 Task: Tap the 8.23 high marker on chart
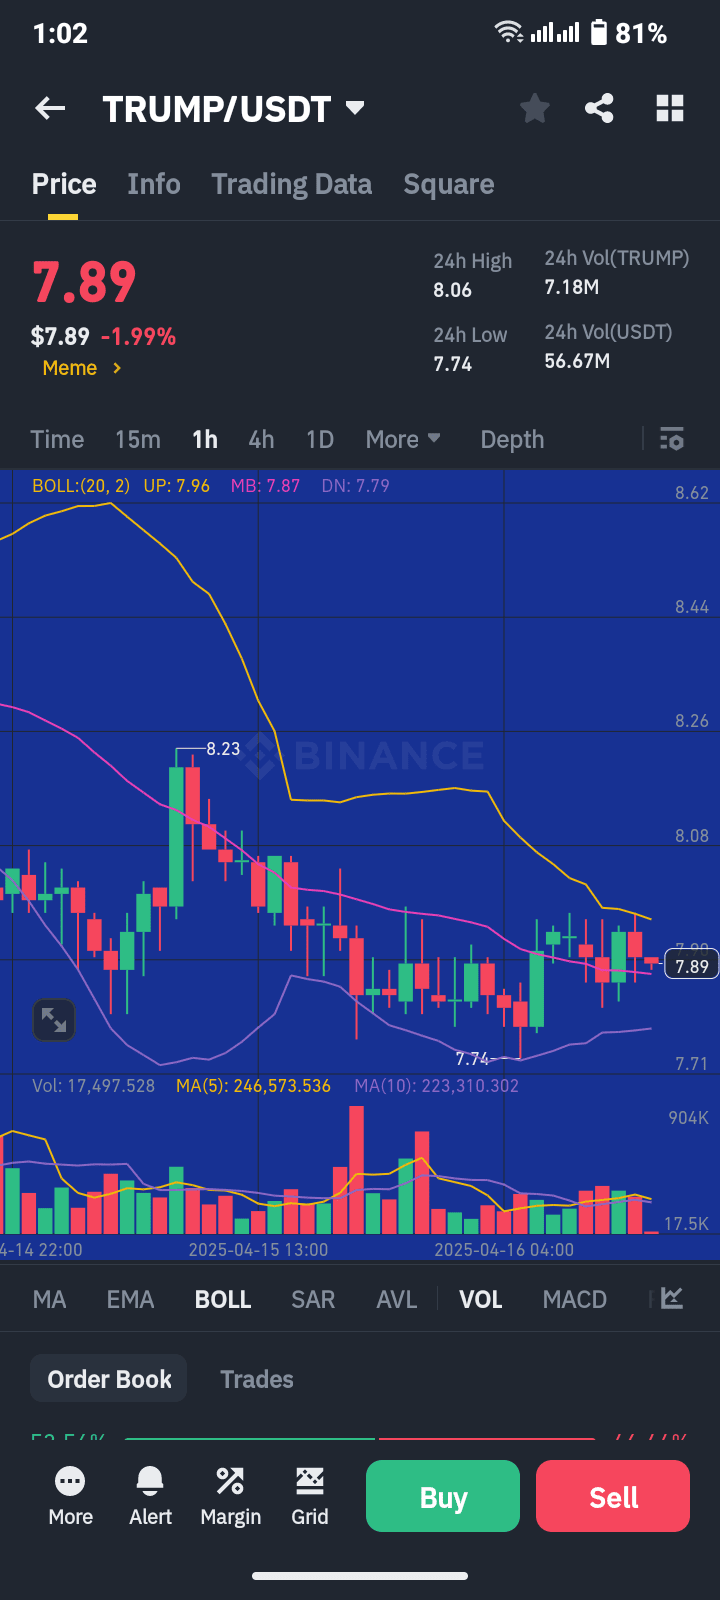(223, 748)
